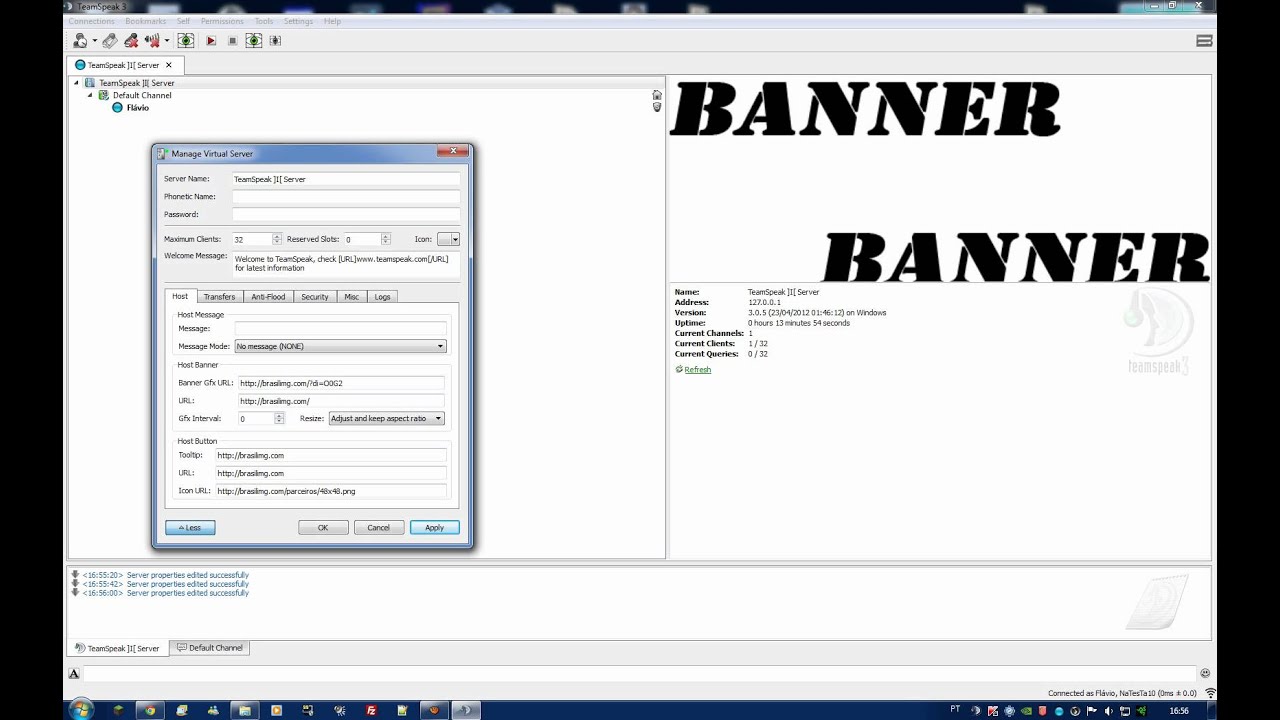Click in the Phonetic Name field
This screenshot has width=1280, height=720.
[x=346, y=197]
